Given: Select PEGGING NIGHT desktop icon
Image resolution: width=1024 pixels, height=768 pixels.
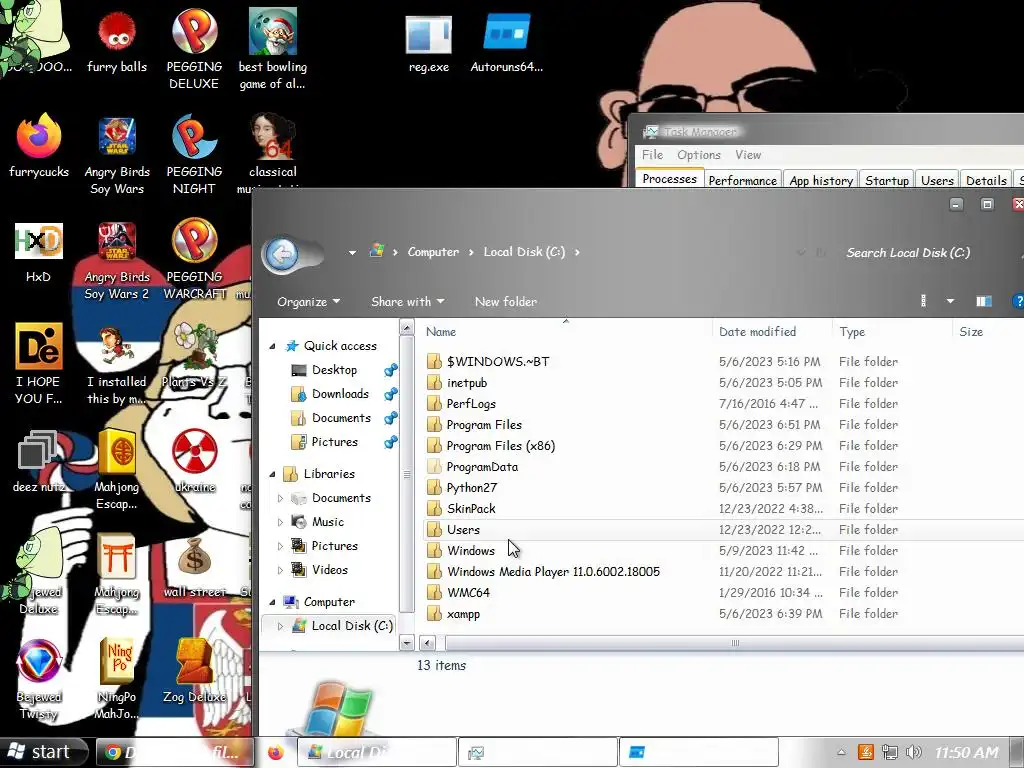Looking at the screenshot, I should coord(194,155).
